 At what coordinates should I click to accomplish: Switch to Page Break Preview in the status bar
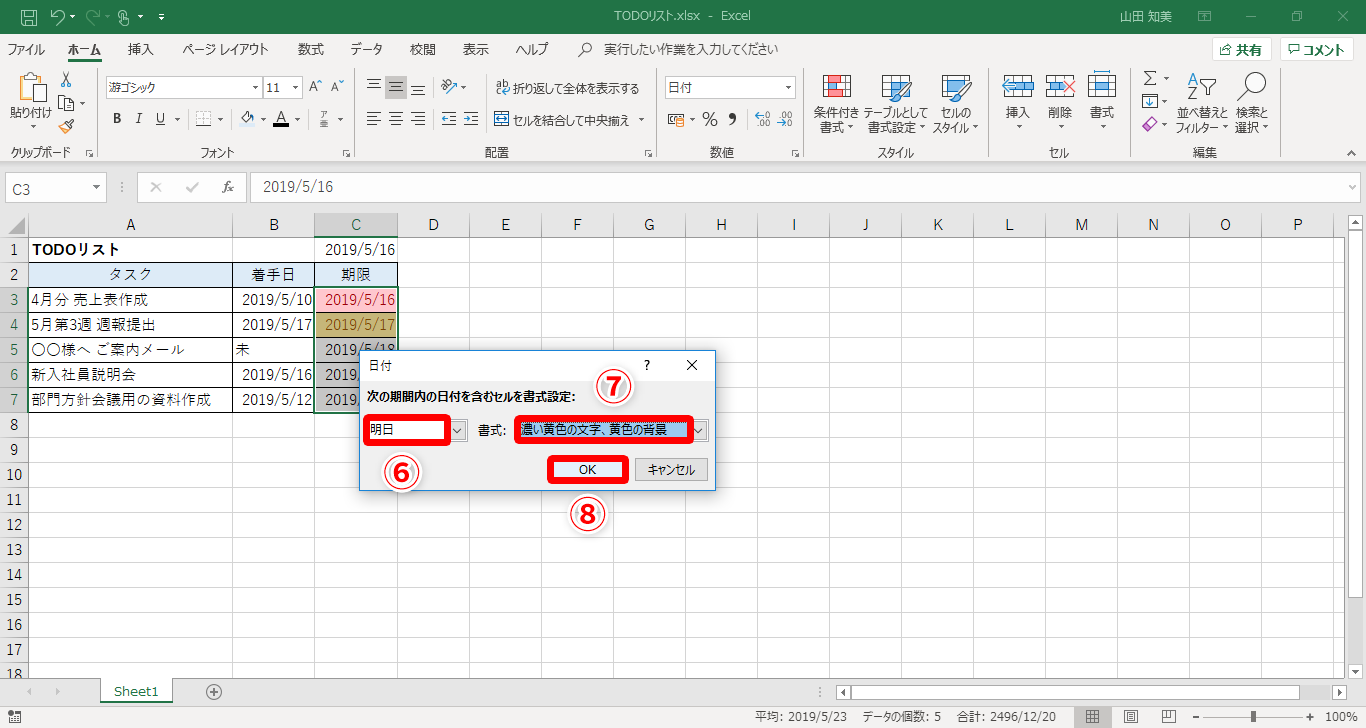[1167, 716]
